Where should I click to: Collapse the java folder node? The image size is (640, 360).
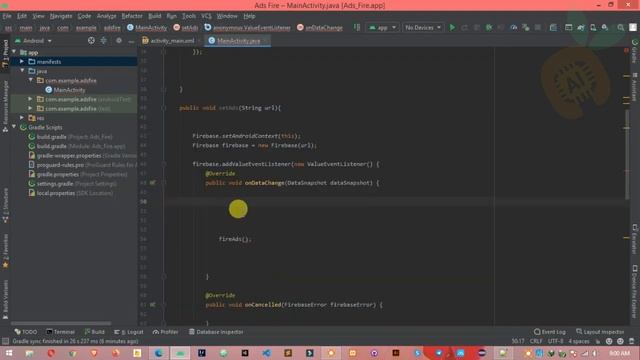point(22,71)
